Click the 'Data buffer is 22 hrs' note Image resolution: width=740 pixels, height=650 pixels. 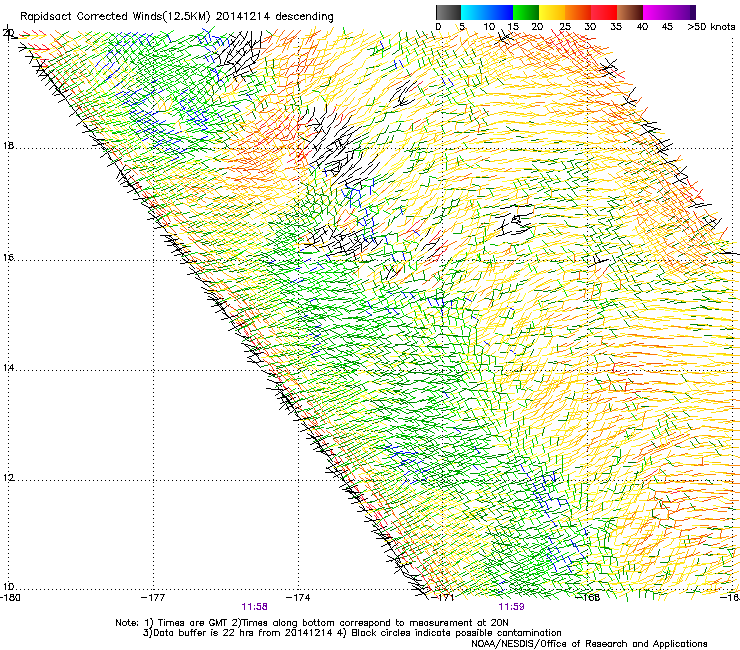click(x=352, y=633)
